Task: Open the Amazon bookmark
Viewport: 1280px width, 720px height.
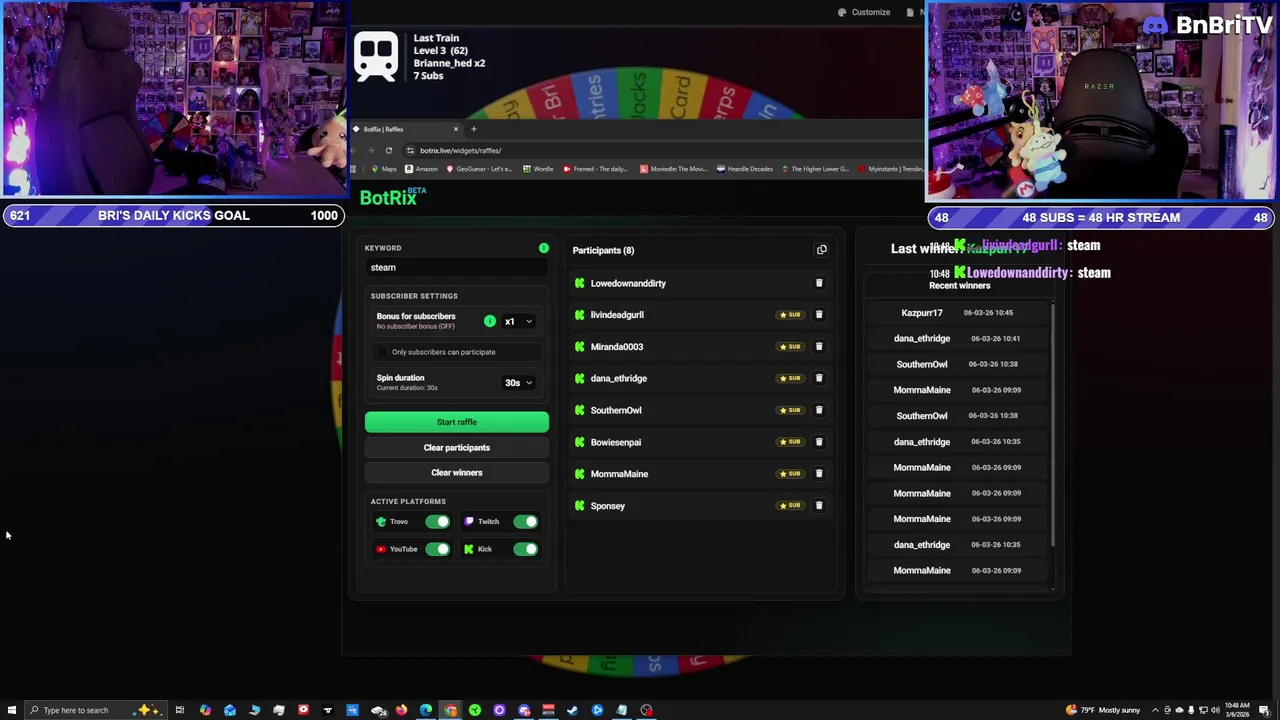Action: click(421, 169)
